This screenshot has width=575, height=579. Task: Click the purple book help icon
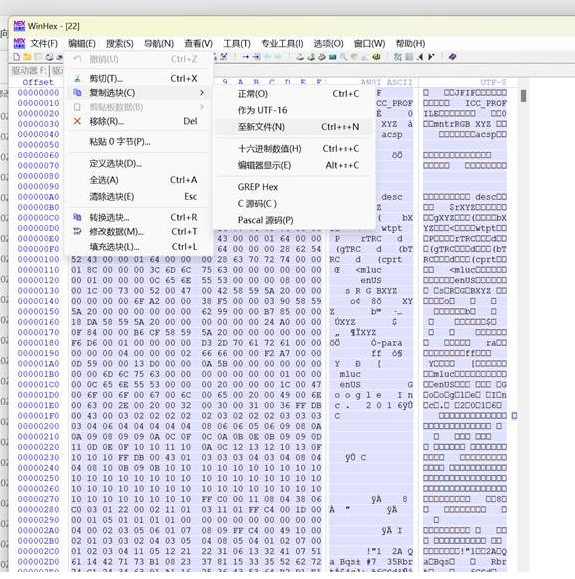tap(452, 56)
